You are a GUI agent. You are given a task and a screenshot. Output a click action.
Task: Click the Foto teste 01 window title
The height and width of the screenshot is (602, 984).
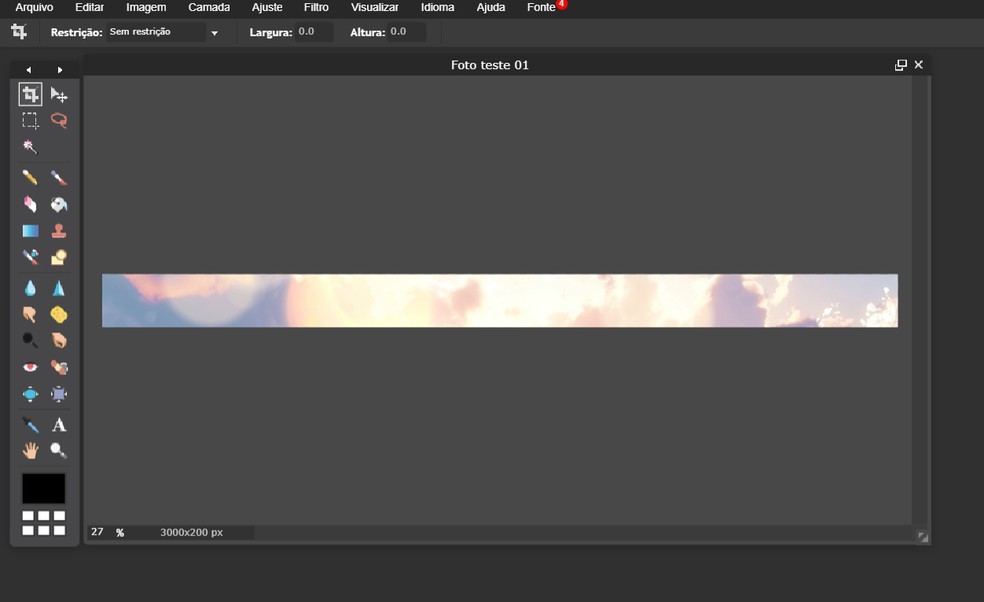pyautogui.click(x=489, y=65)
